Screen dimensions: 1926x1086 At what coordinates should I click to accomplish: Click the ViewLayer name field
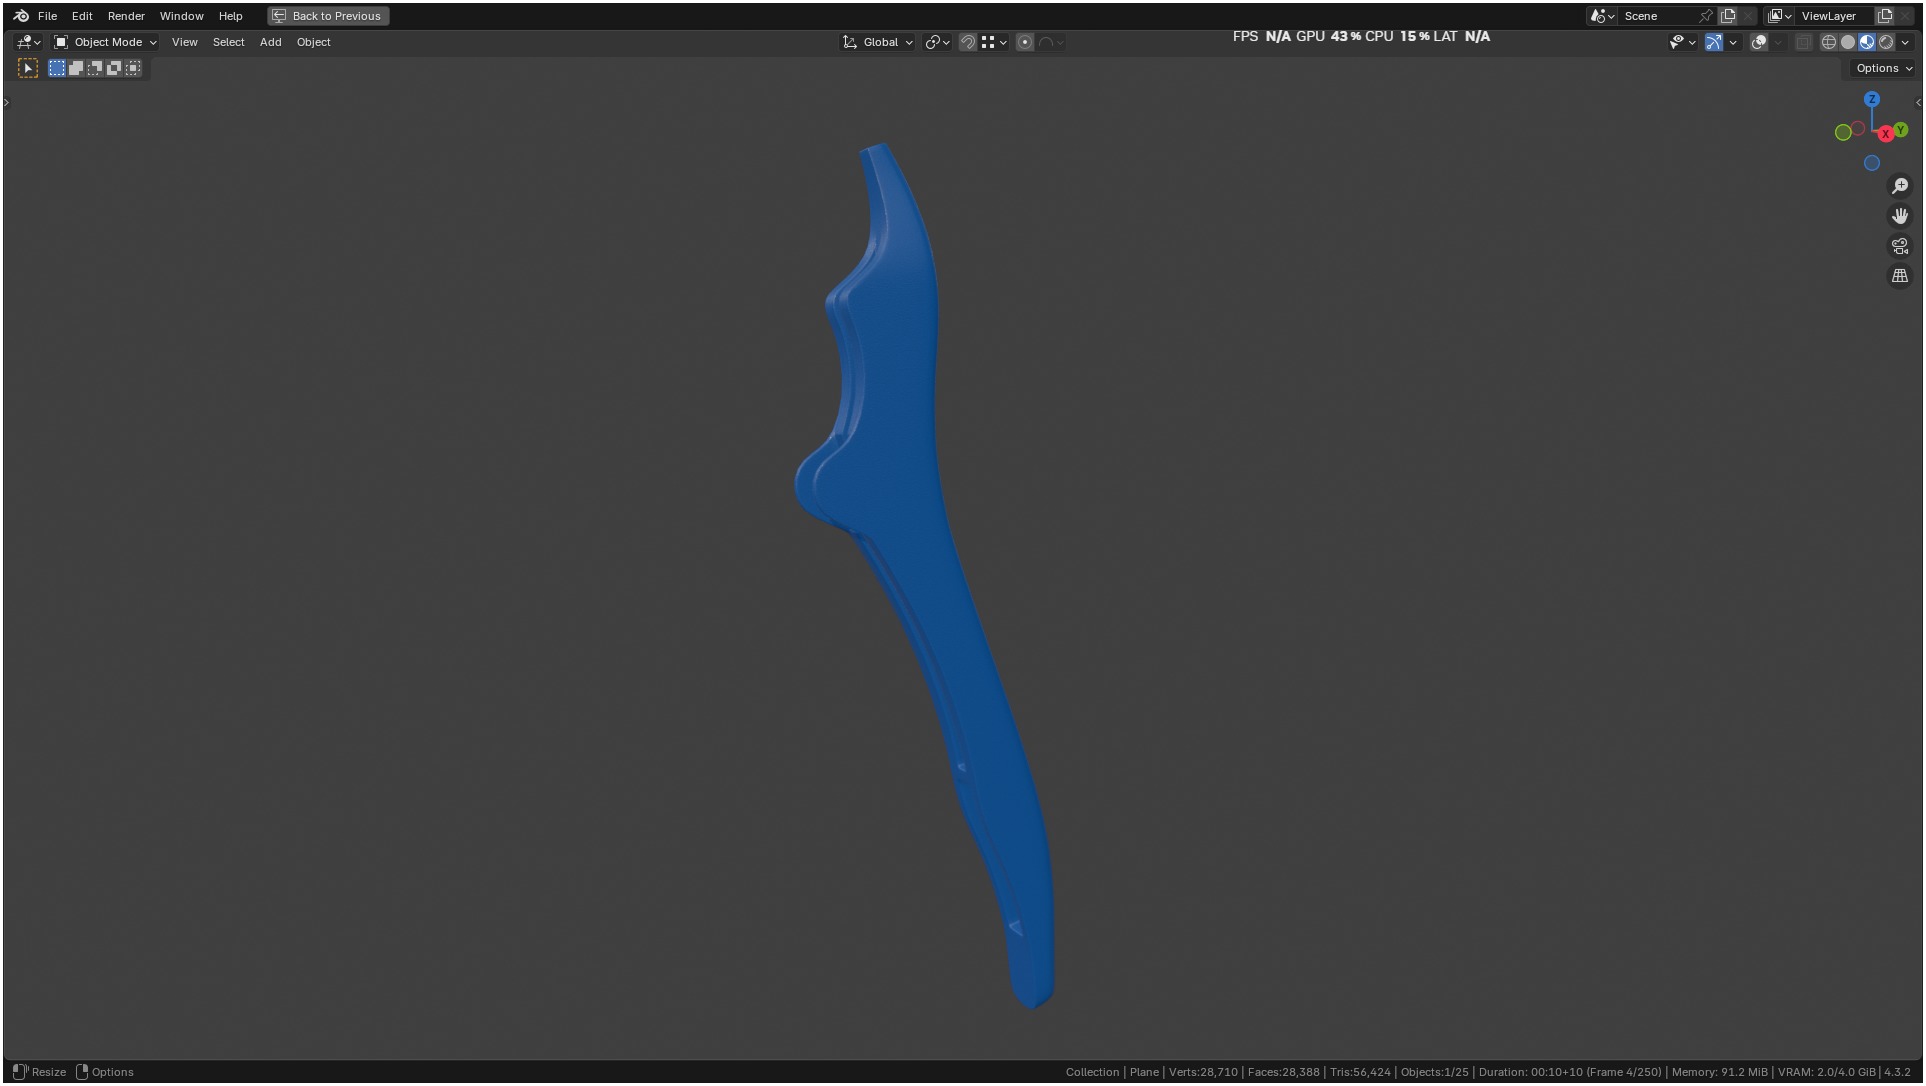click(1835, 16)
